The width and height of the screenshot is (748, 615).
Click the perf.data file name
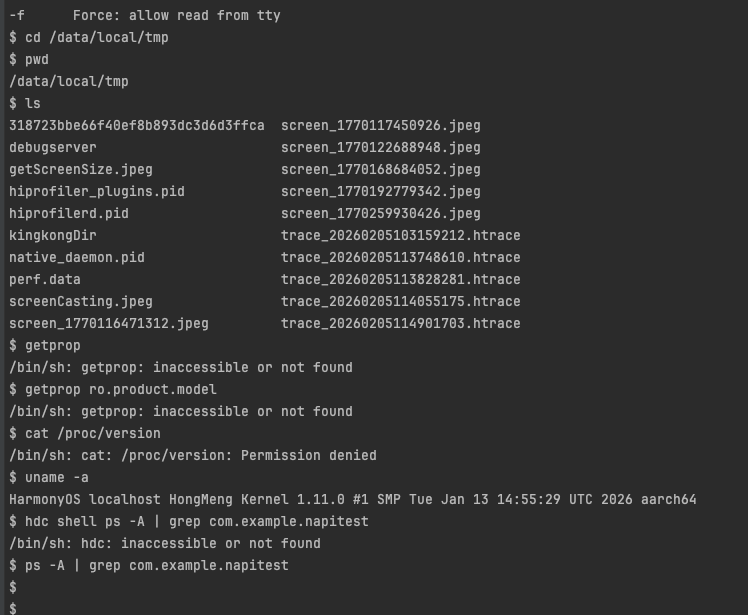tap(45, 279)
